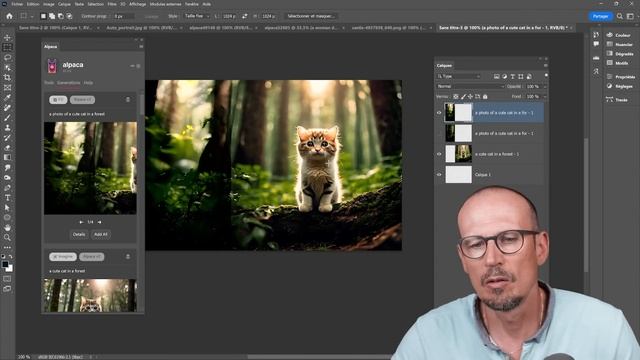Select the Gradient tool
This screenshot has height=360, width=640.
(7, 158)
